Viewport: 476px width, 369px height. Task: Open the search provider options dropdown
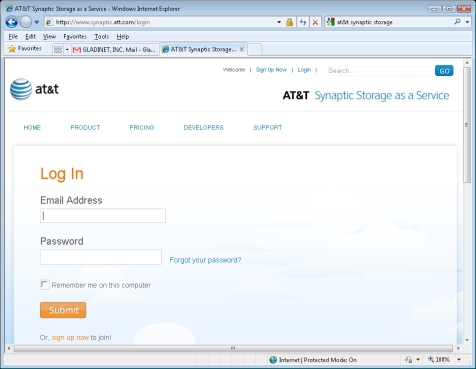467,22
